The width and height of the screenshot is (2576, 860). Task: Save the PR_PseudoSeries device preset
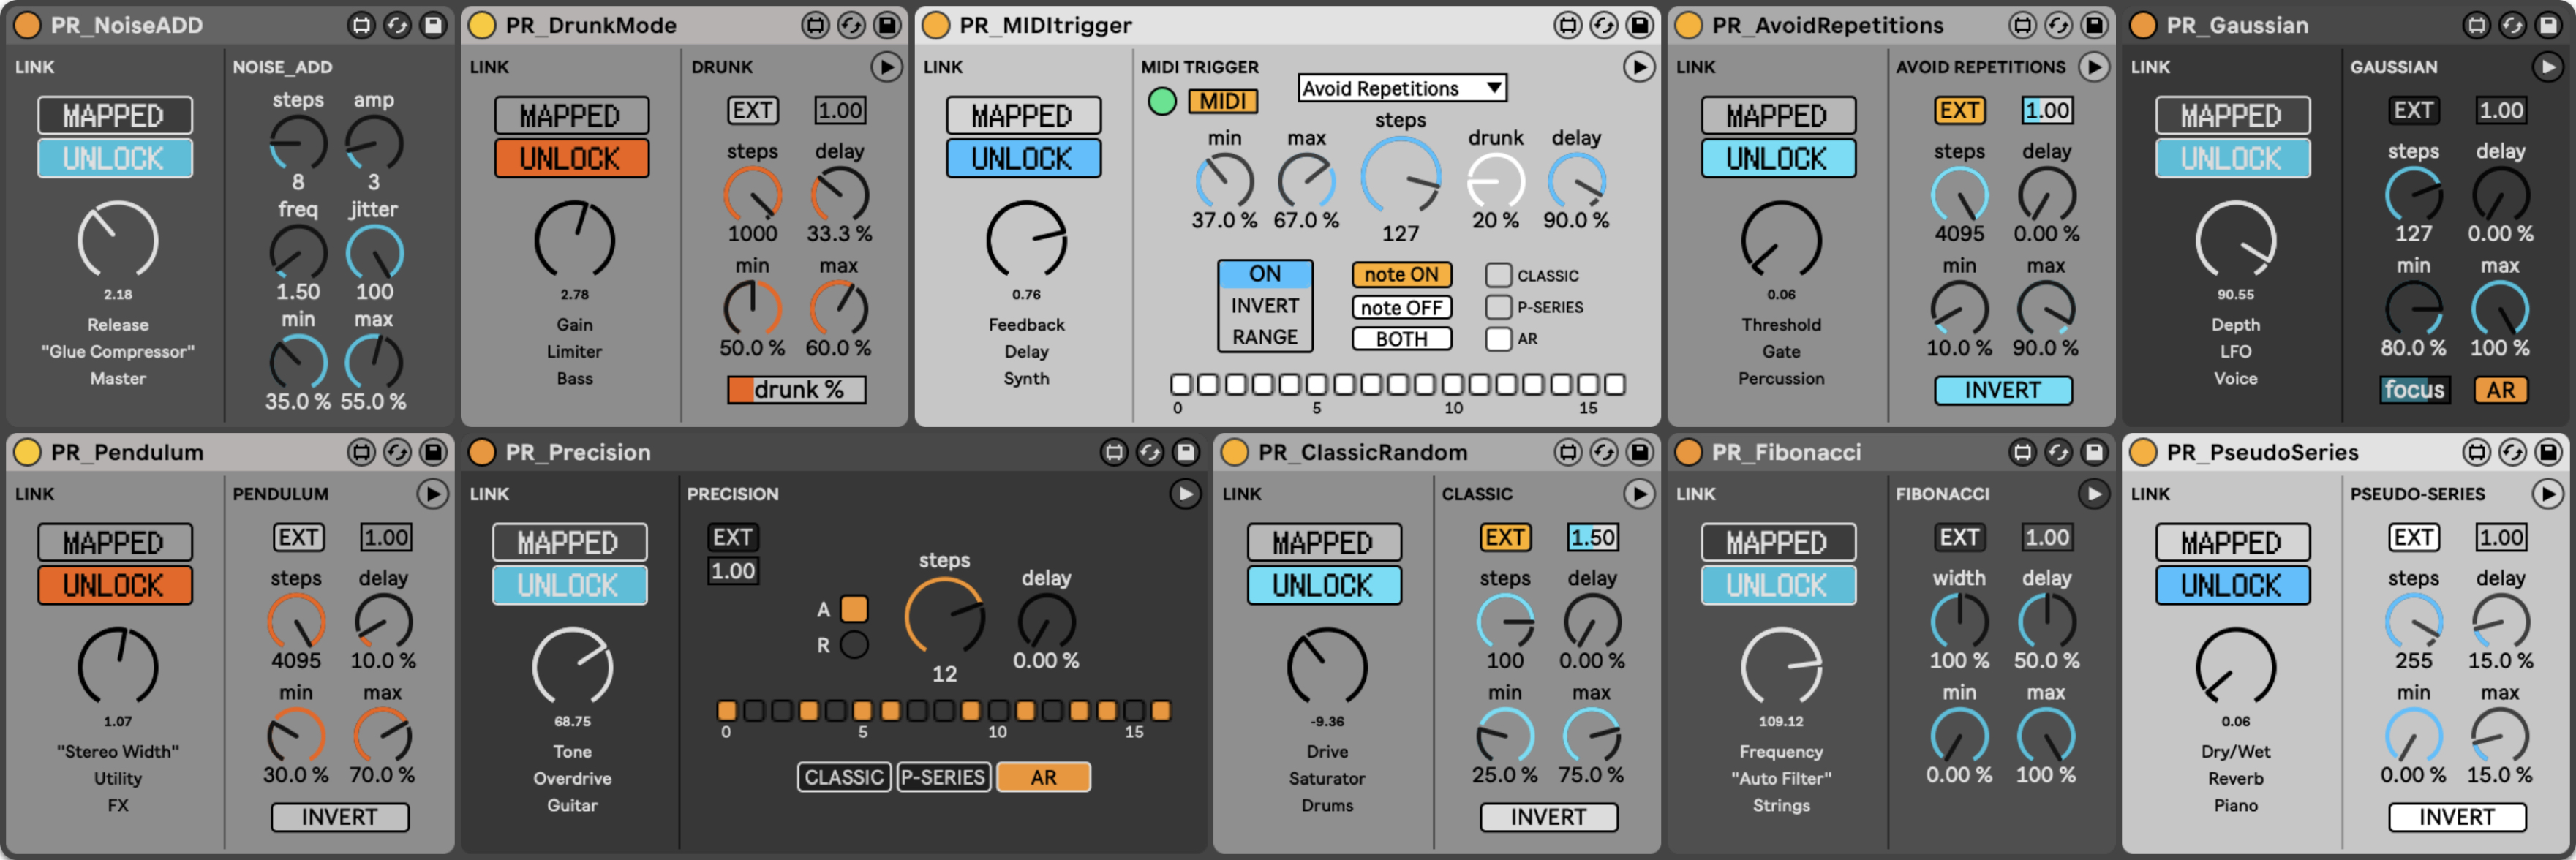tap(2548, 452)
